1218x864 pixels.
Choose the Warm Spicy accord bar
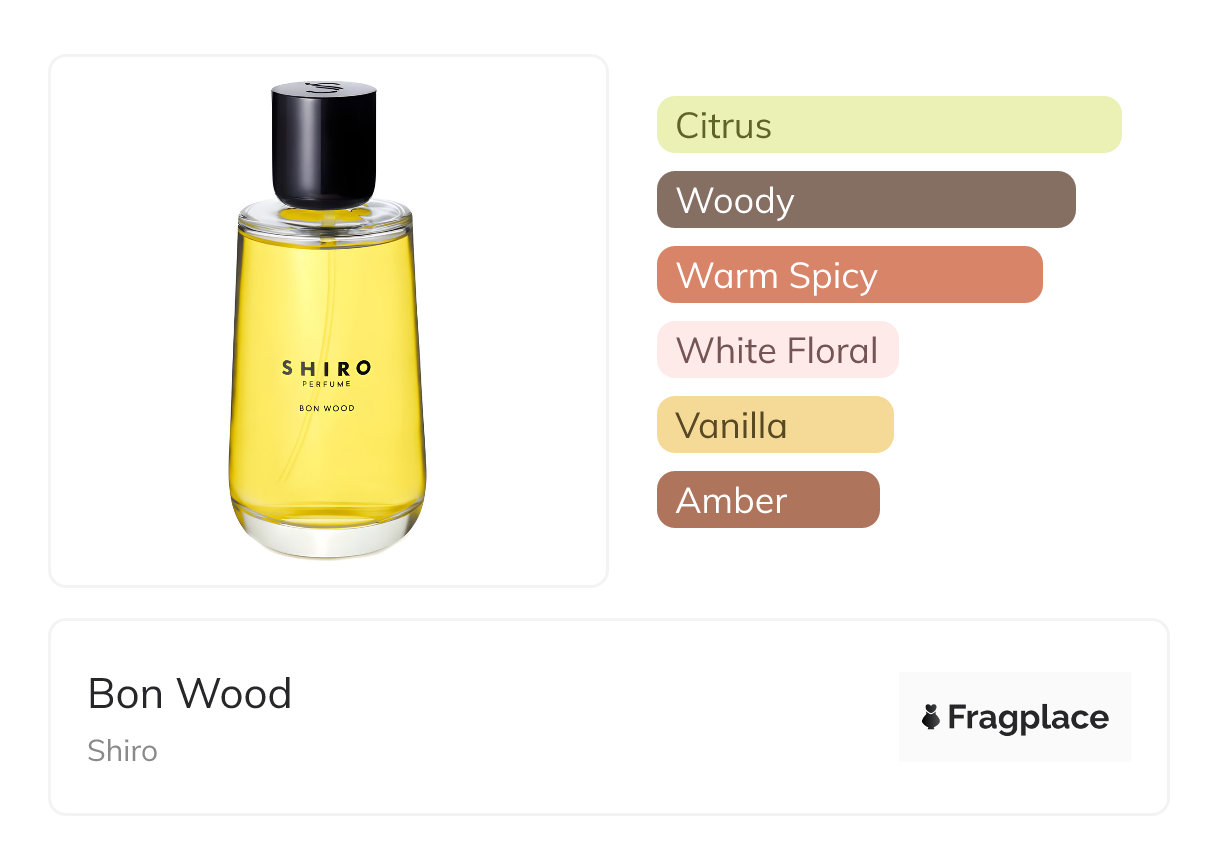(x=850, y=275)
